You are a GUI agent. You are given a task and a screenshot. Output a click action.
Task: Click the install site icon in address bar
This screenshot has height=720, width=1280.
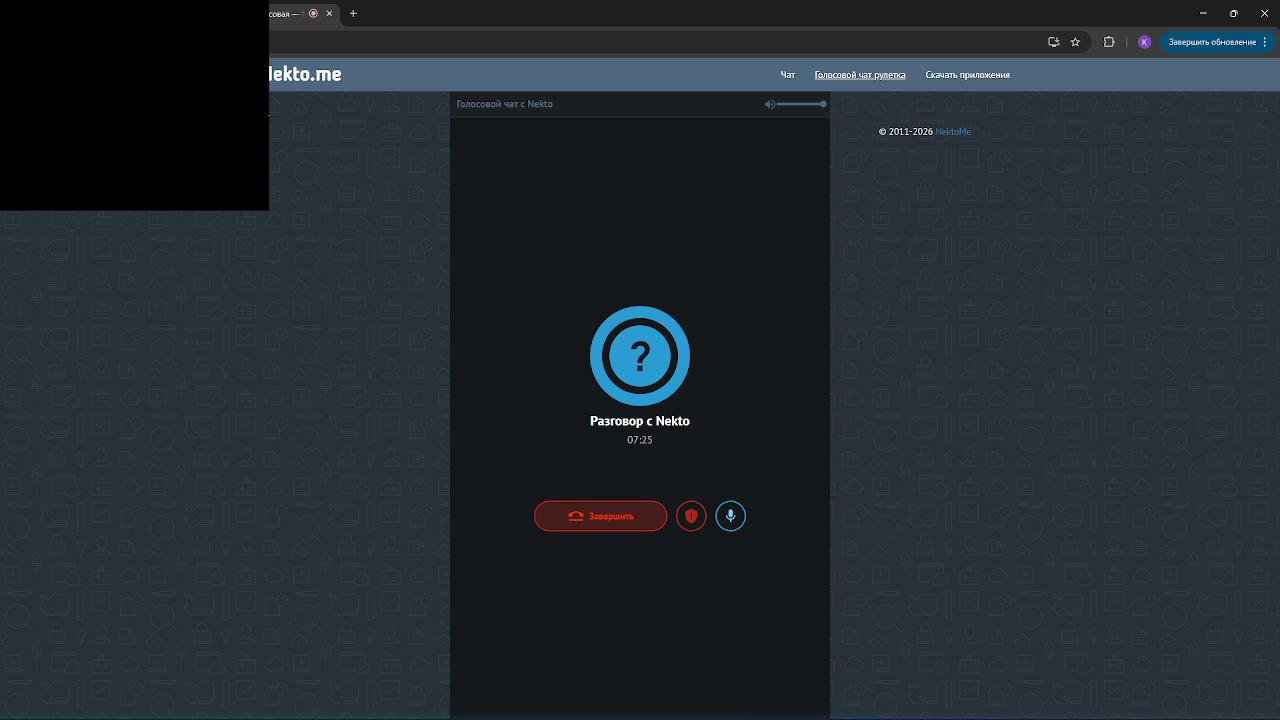(x=1054, y=42)
